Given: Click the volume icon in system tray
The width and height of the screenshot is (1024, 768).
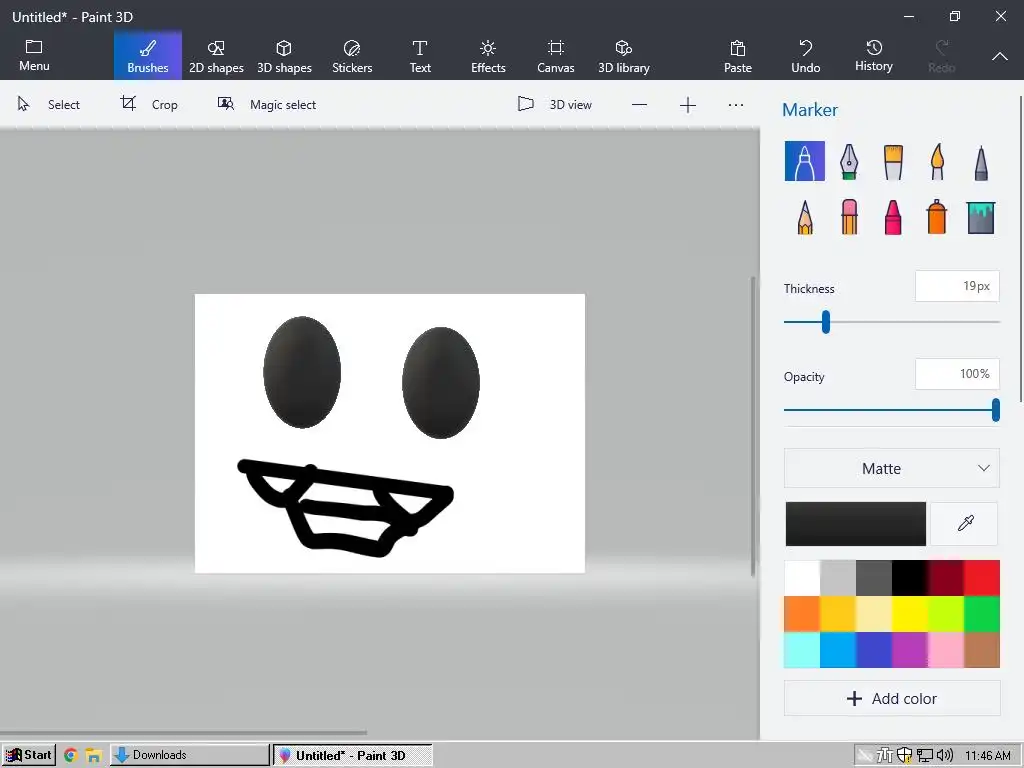Looking at the screenshot, I should click(x=945, y=756).
